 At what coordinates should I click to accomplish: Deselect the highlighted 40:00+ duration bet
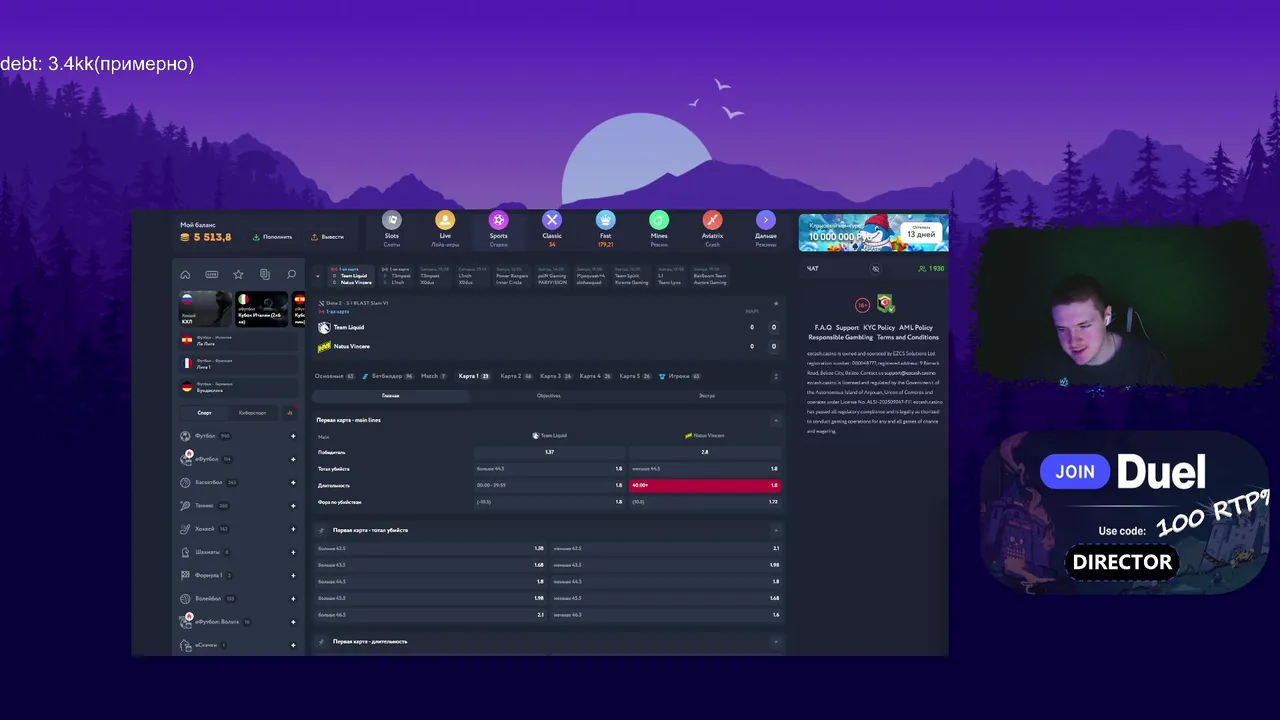[705, 485]
